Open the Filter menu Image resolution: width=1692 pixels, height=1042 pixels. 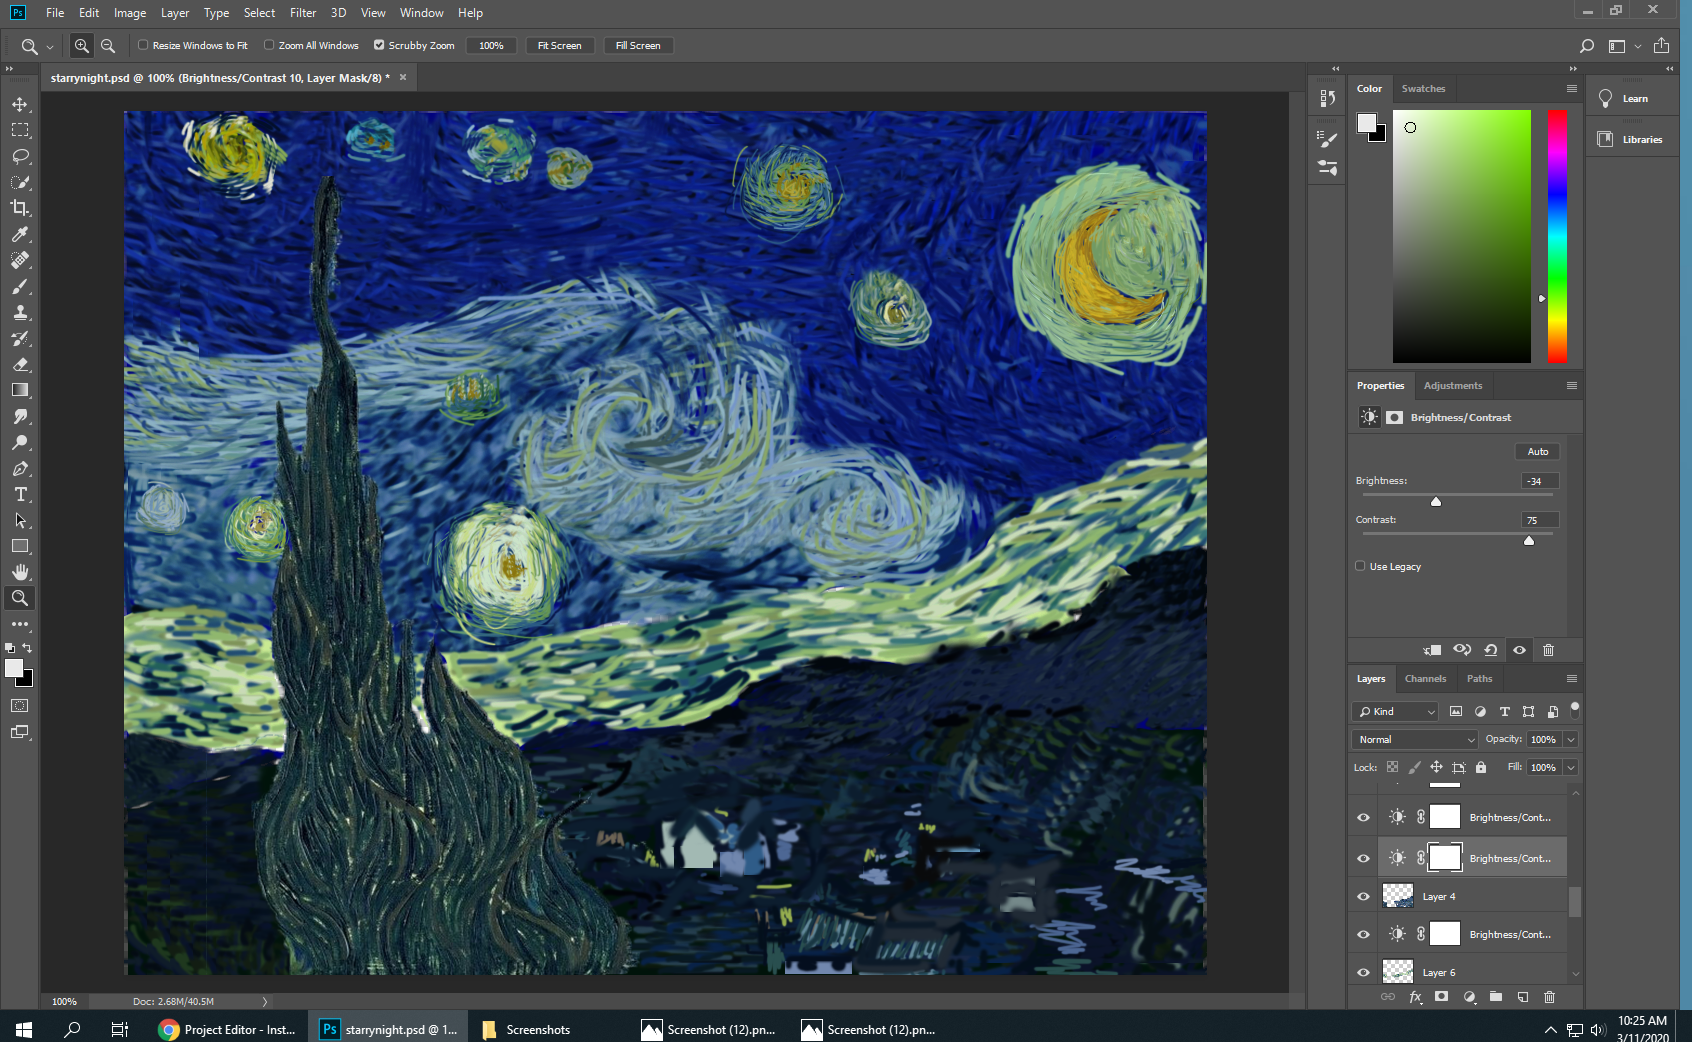tap(303, 13)
